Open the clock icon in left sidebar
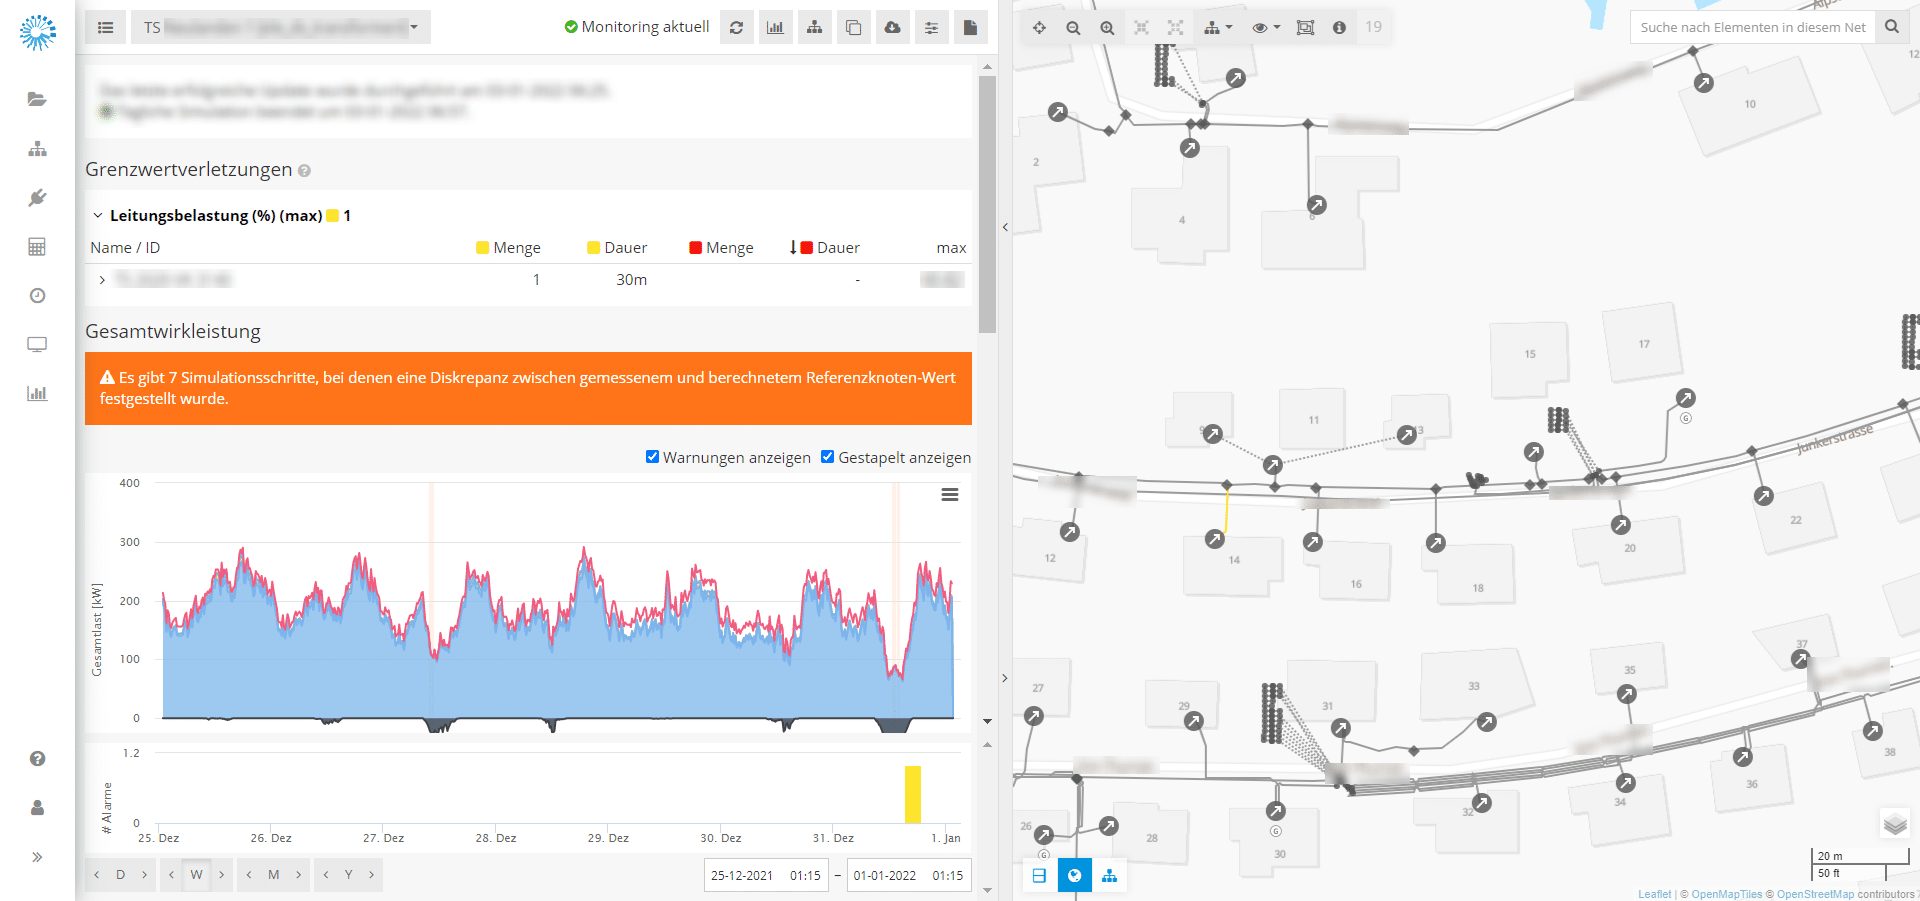This screenshot has height=901, width=1920. 37,296
